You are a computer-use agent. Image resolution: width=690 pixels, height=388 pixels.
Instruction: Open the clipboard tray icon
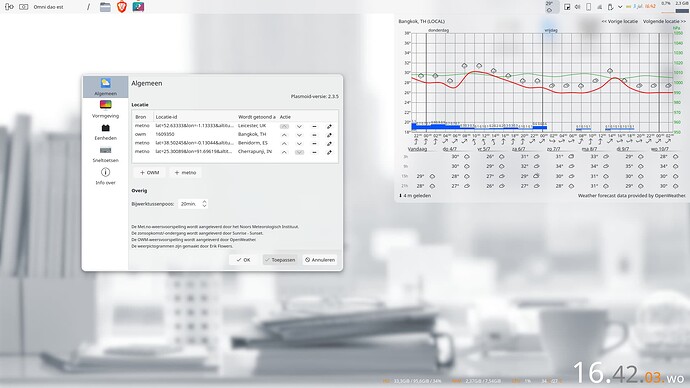[610, 7]
